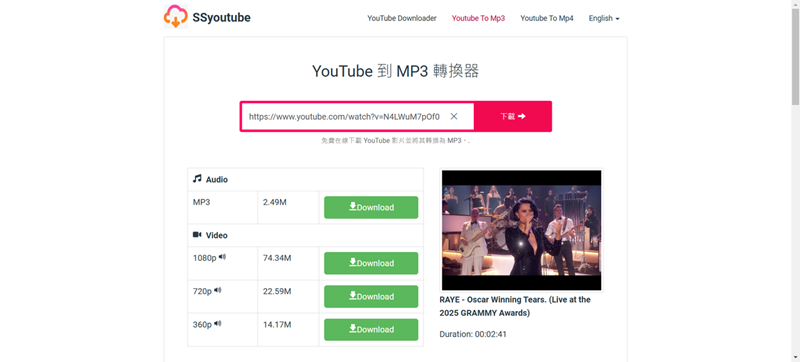
Task: Click the Duration: 00:02:41 text
Action: 473,334
